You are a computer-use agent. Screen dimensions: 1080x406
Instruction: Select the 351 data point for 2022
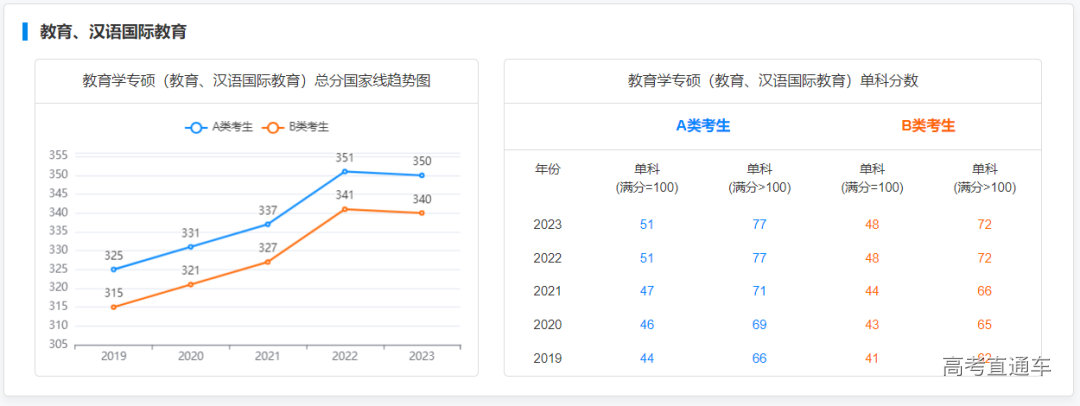click(345, 171)
